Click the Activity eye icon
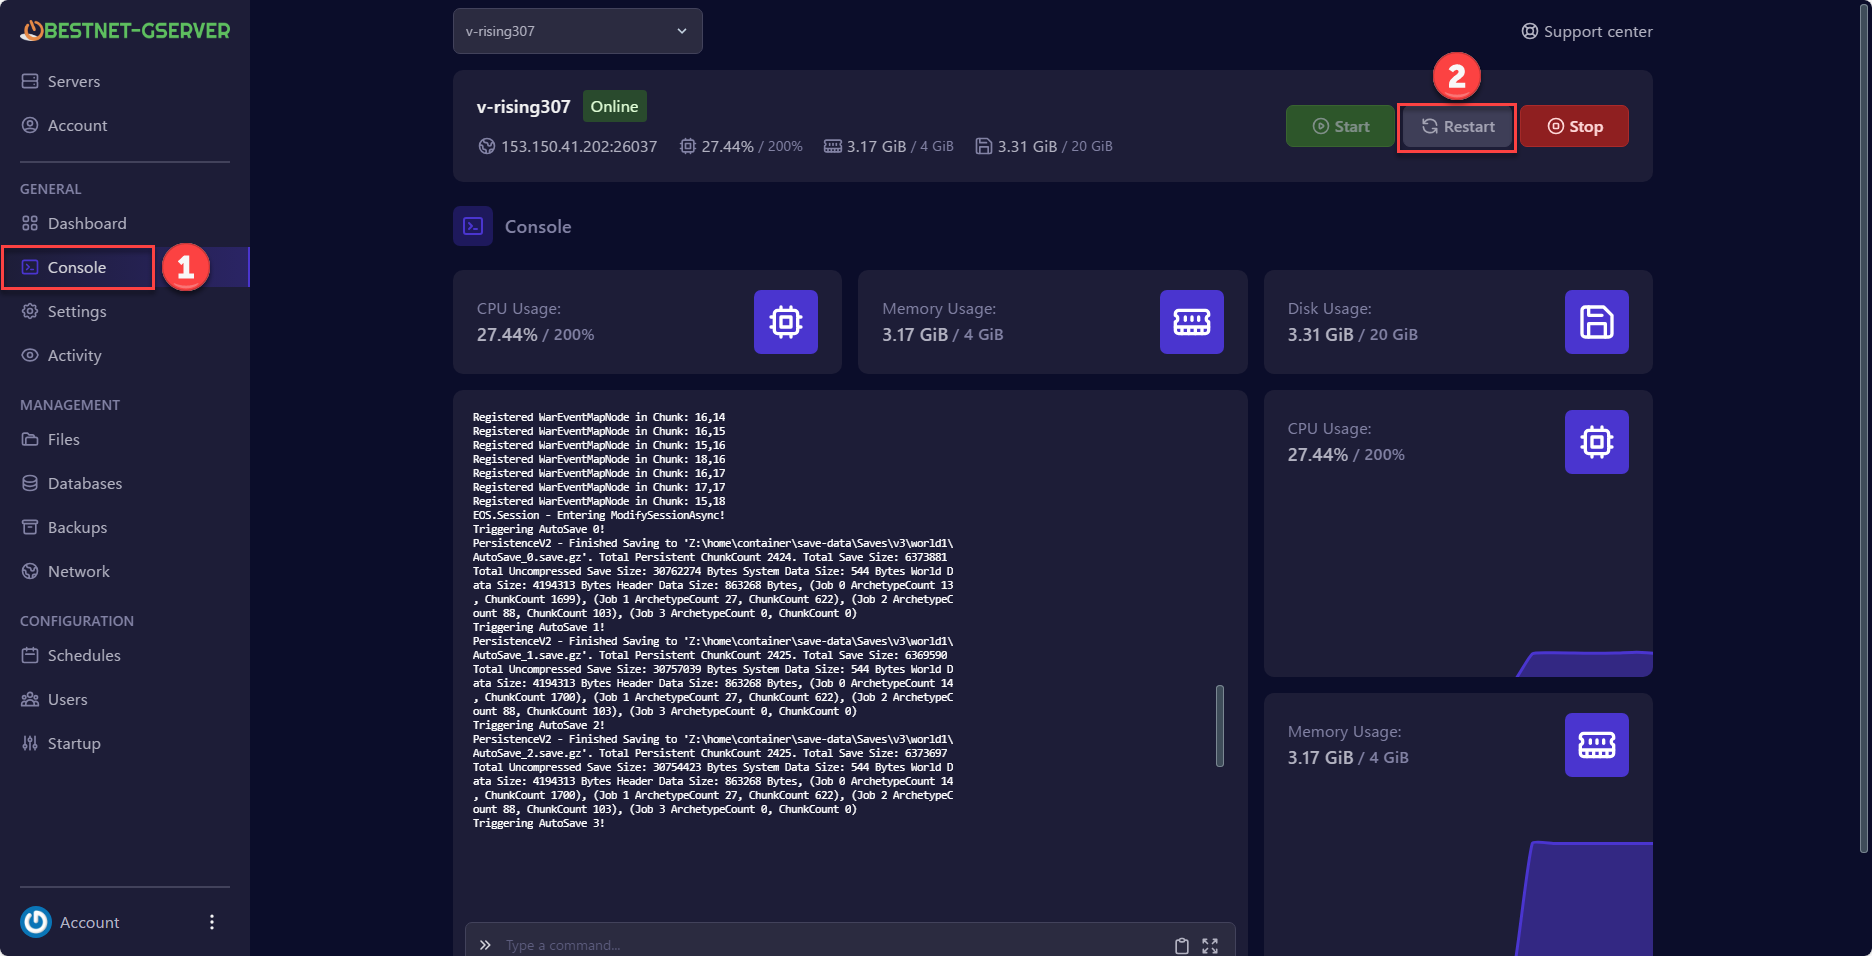 point(30,355)
